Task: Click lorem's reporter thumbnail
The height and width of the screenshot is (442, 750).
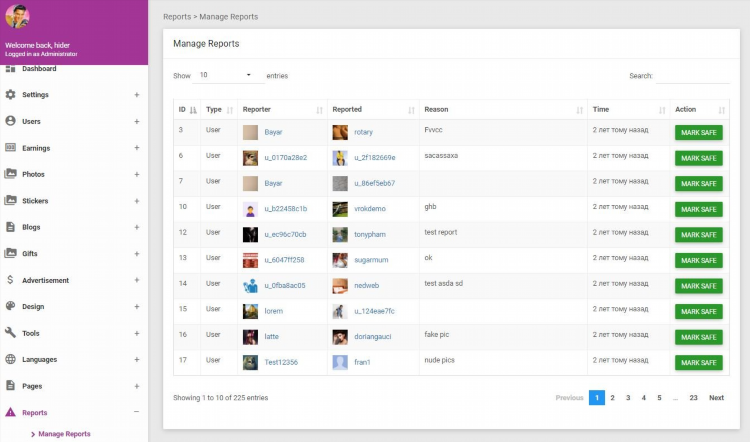Action: pyautogui.click(x=250, y=311)
